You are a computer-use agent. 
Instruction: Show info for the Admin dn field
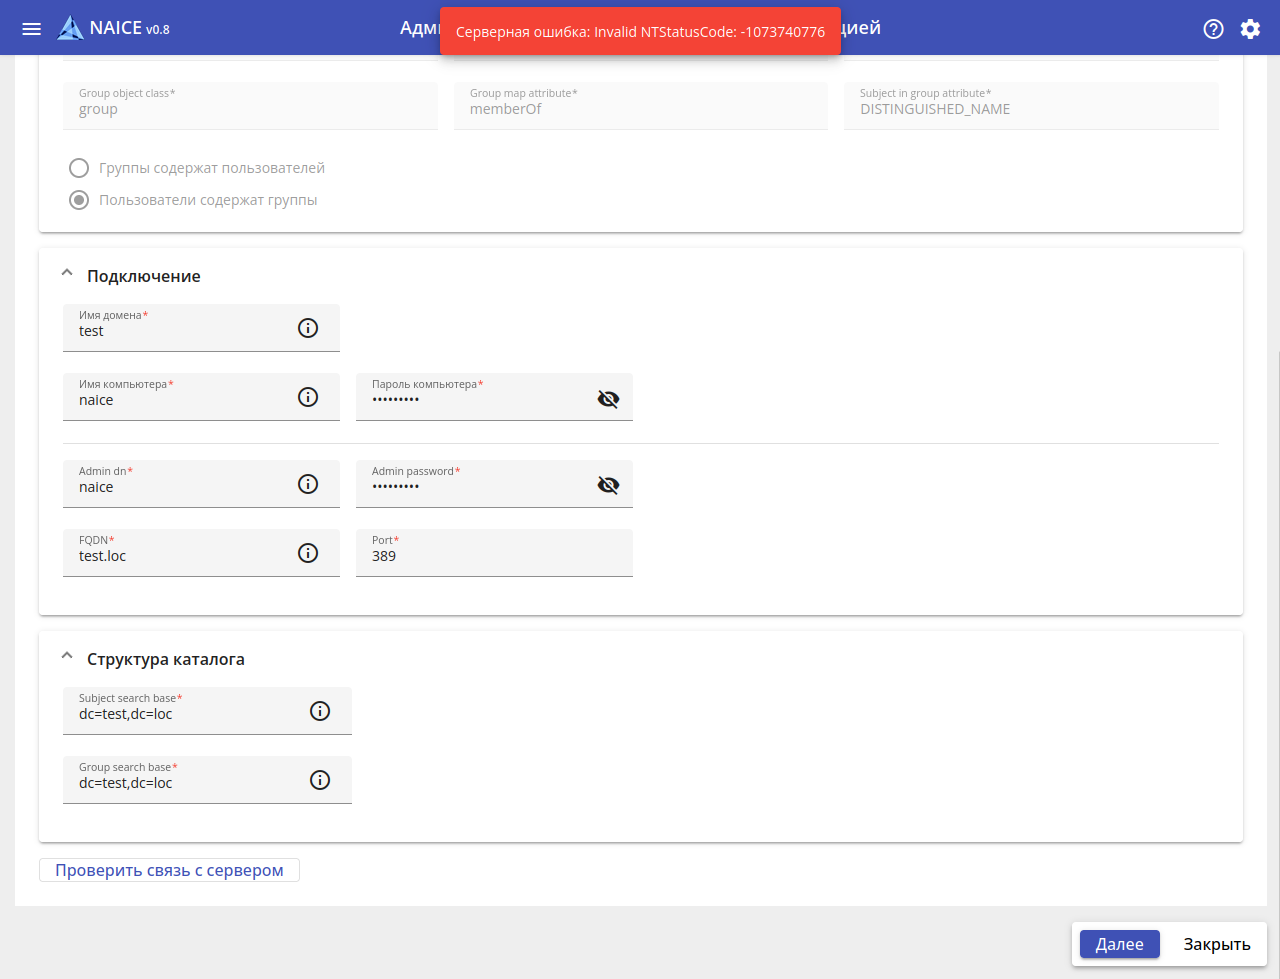[x=308, y=484]
